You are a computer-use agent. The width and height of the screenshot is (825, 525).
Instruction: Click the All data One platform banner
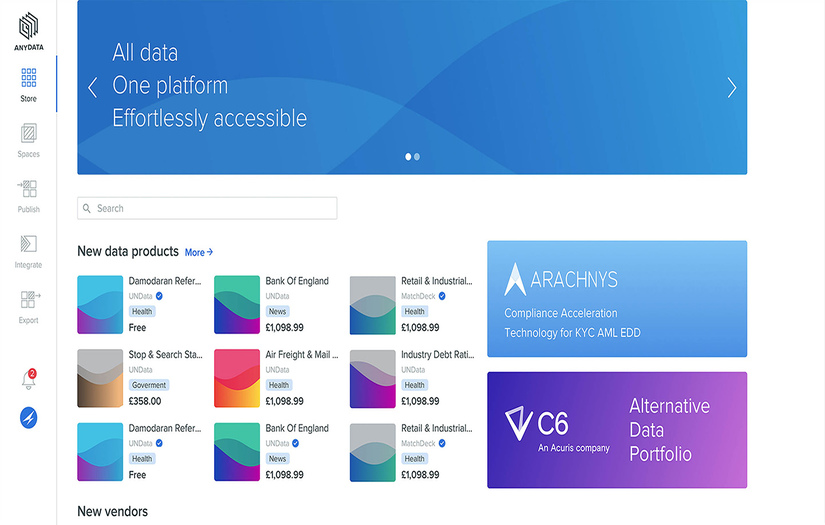[x=412, y=87]
